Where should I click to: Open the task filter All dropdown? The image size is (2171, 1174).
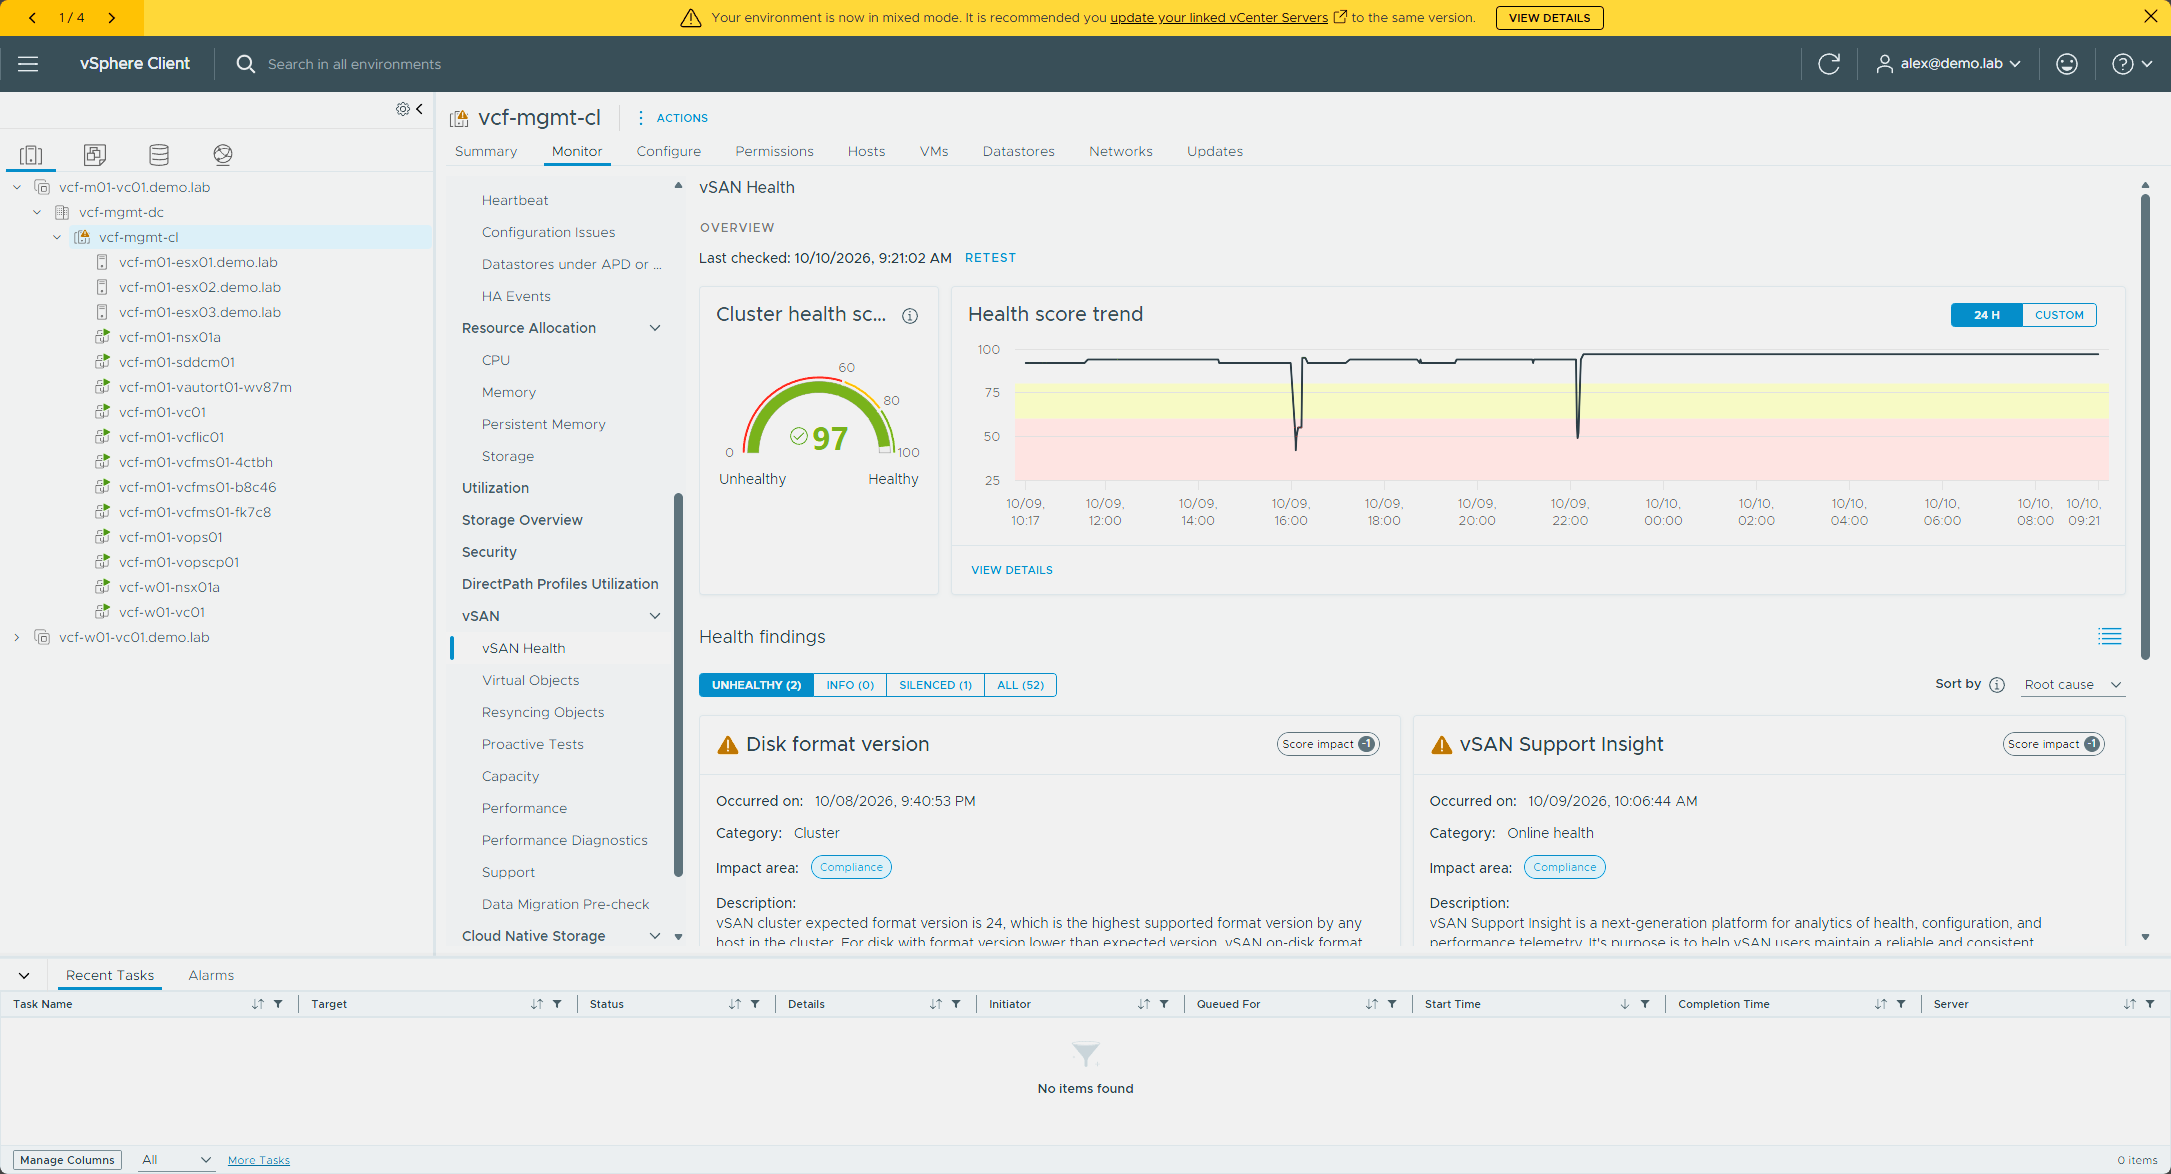coord(176,1160)
